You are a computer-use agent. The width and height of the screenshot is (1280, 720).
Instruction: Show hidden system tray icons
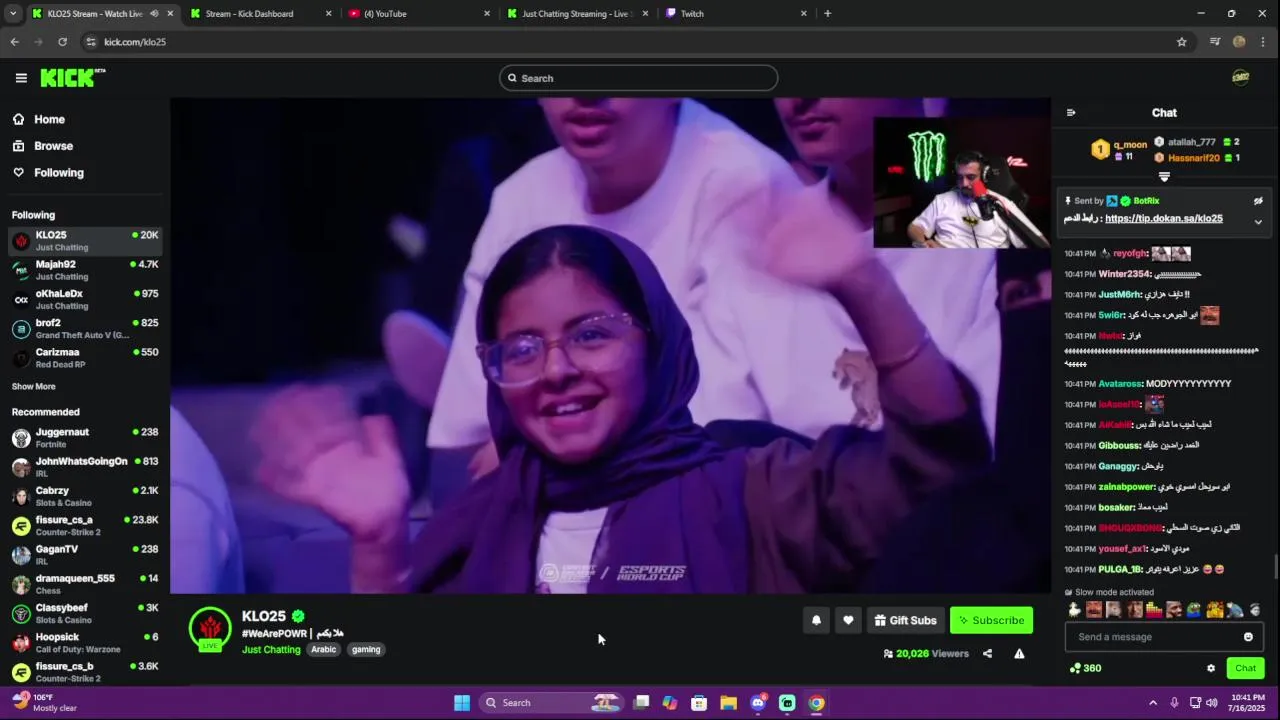[x=1152, y=703]
